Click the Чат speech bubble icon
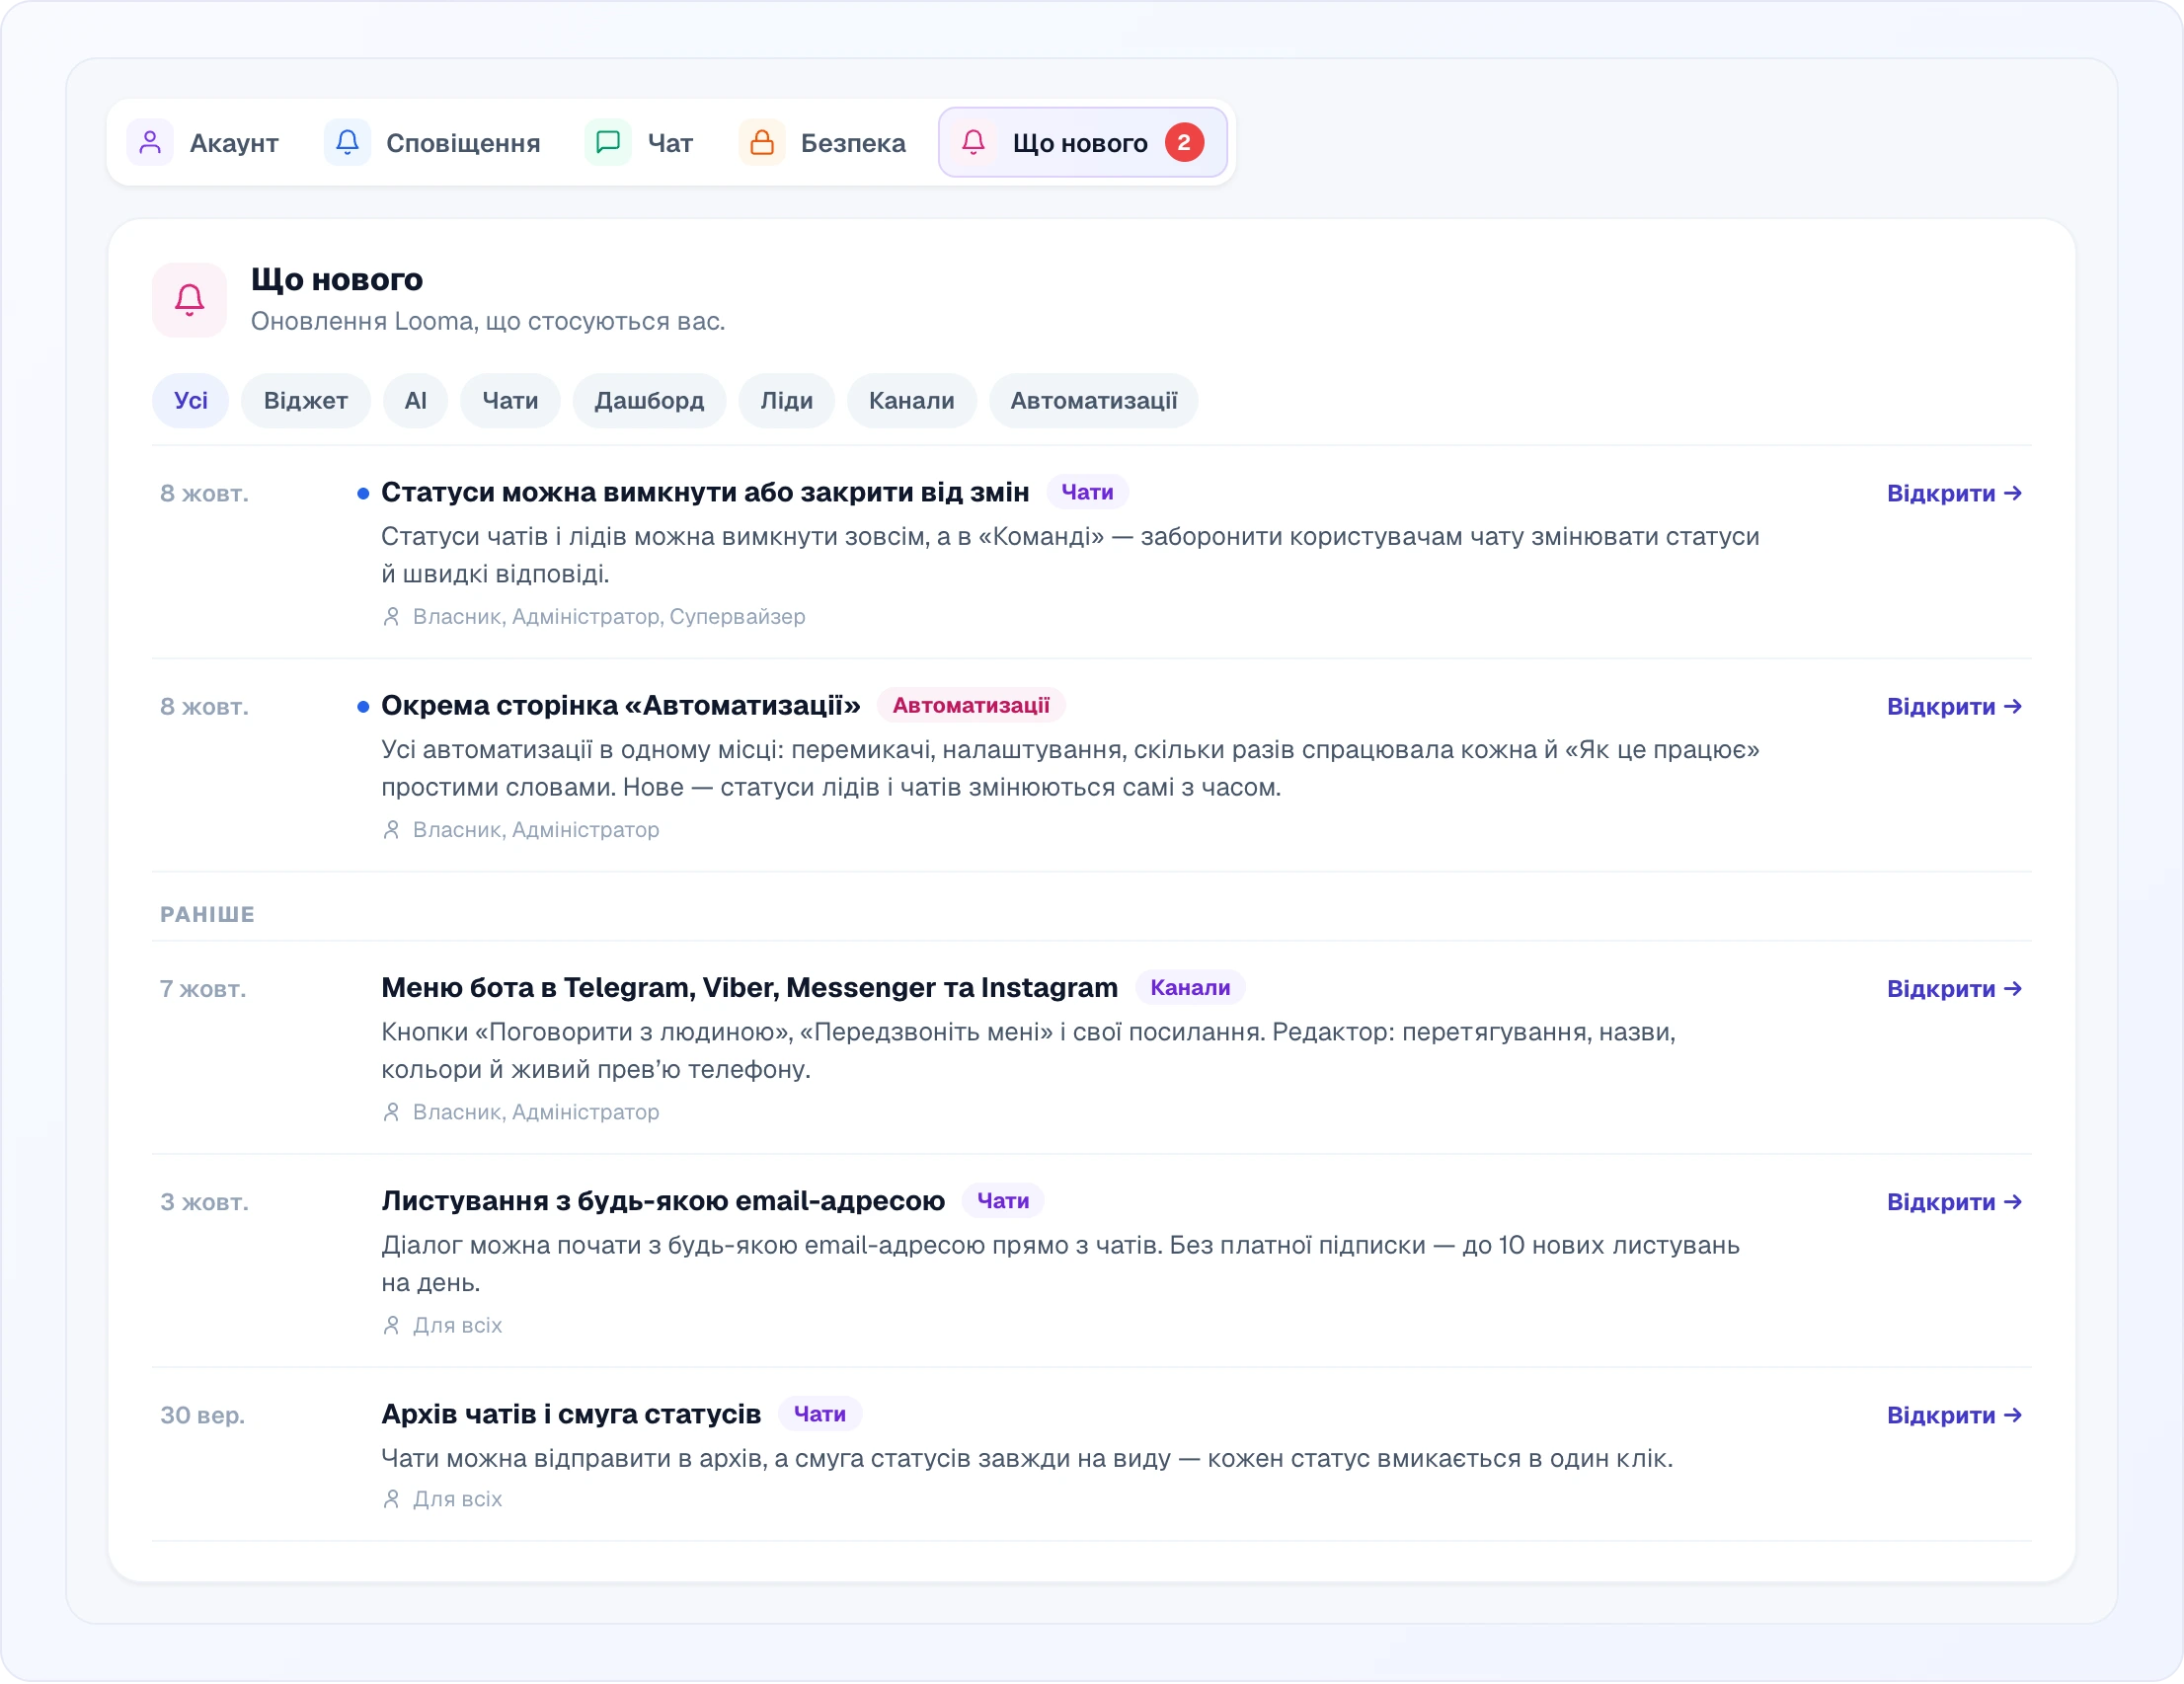Screen dimensions: 2184x1684 click(x=608, y=143)
